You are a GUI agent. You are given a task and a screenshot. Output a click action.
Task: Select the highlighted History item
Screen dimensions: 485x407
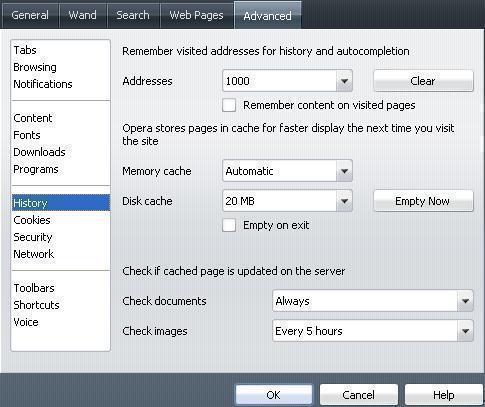pyautogui.click(x=61, y=203)
